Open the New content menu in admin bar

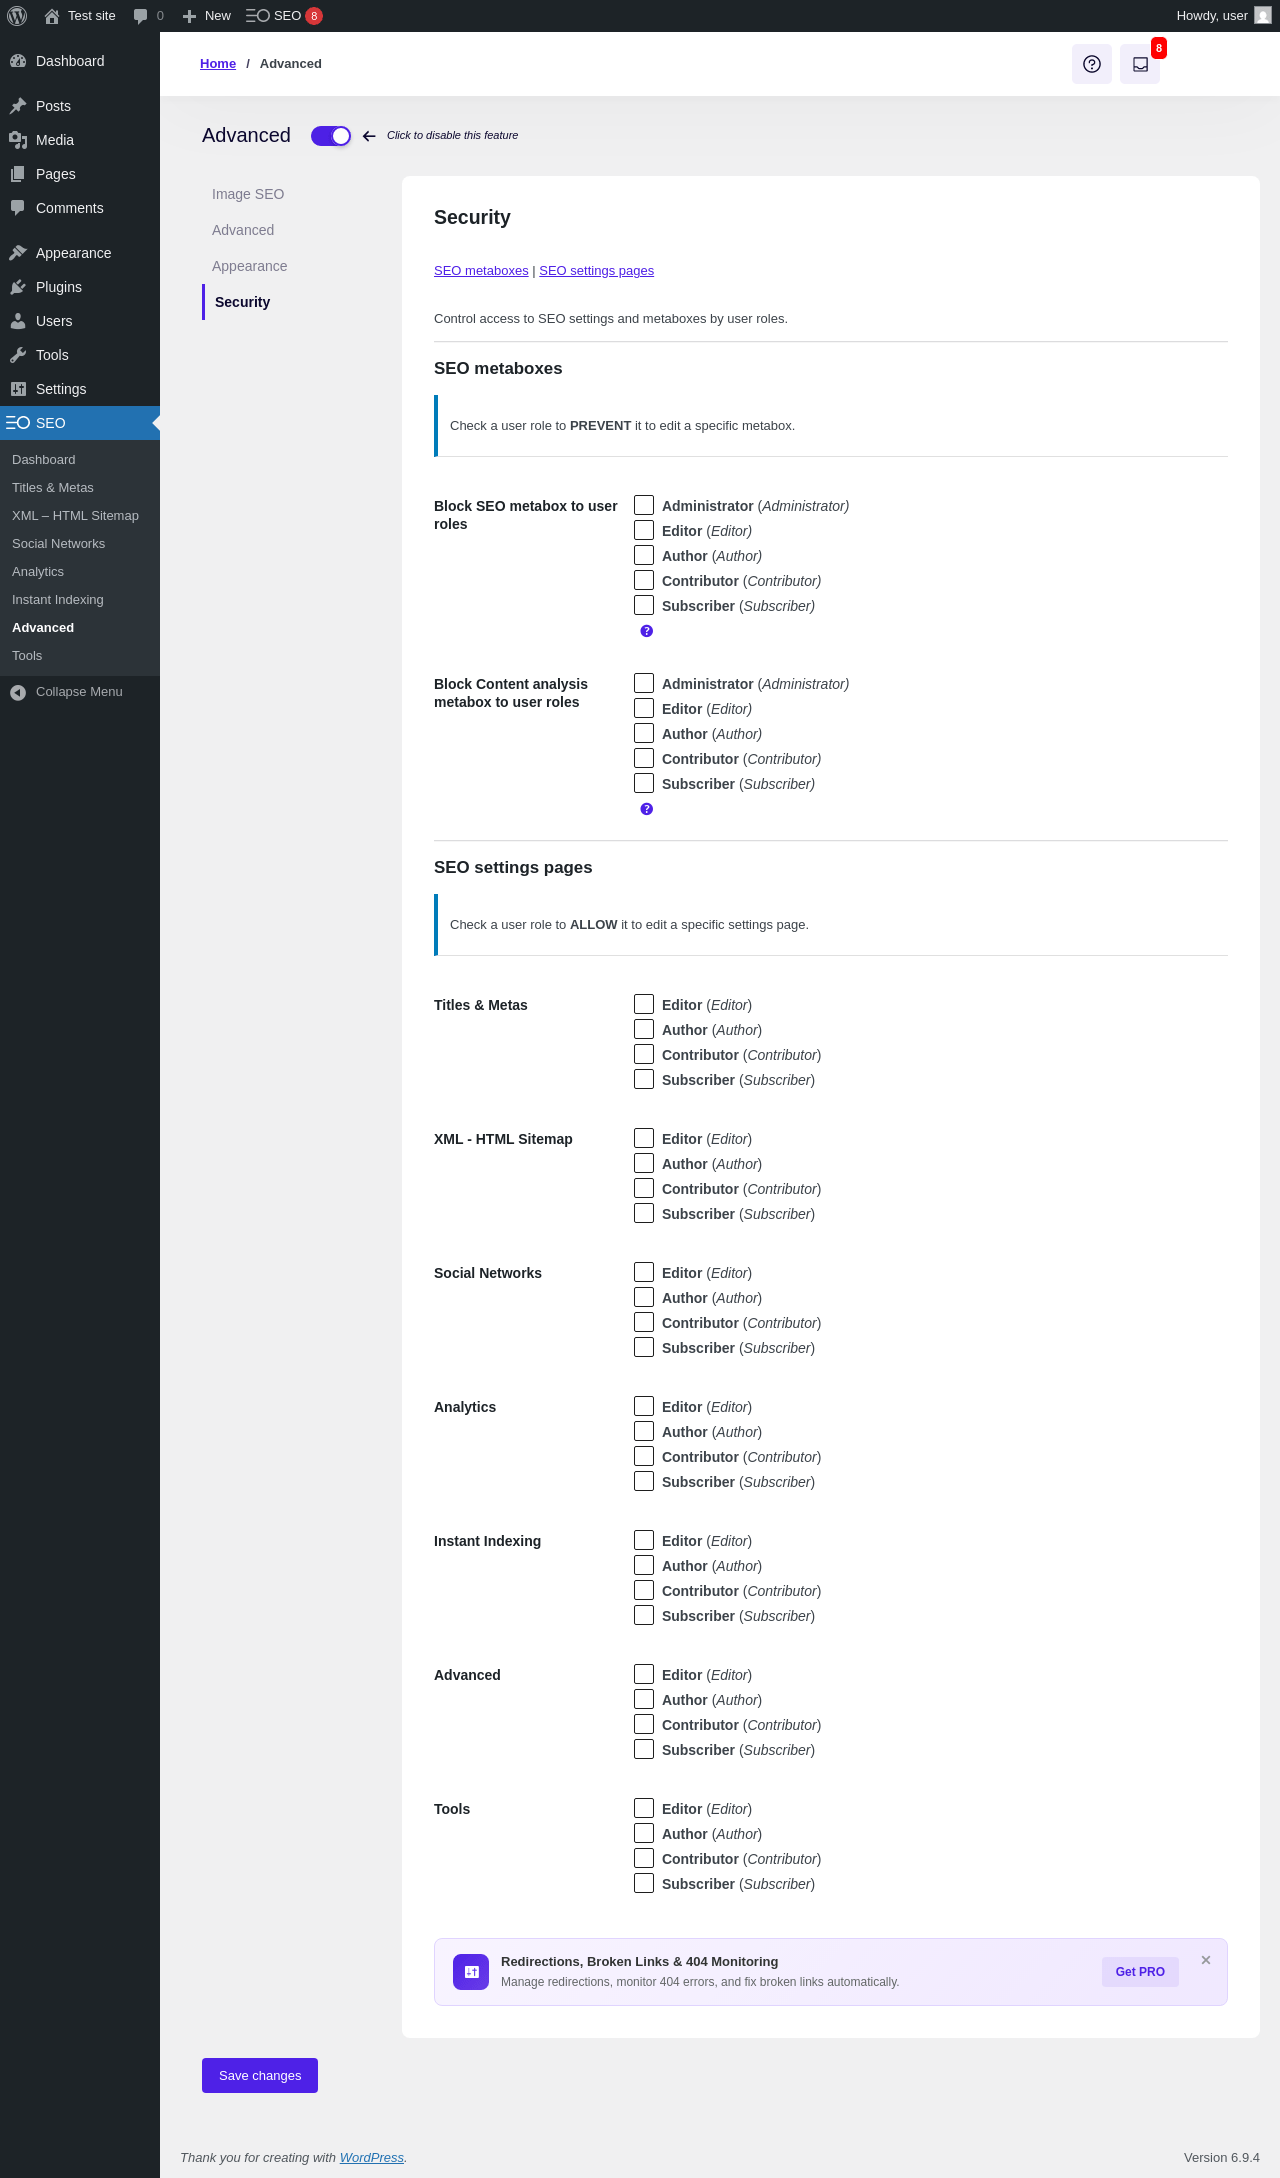pyautogui.click(x=207, y=16)
